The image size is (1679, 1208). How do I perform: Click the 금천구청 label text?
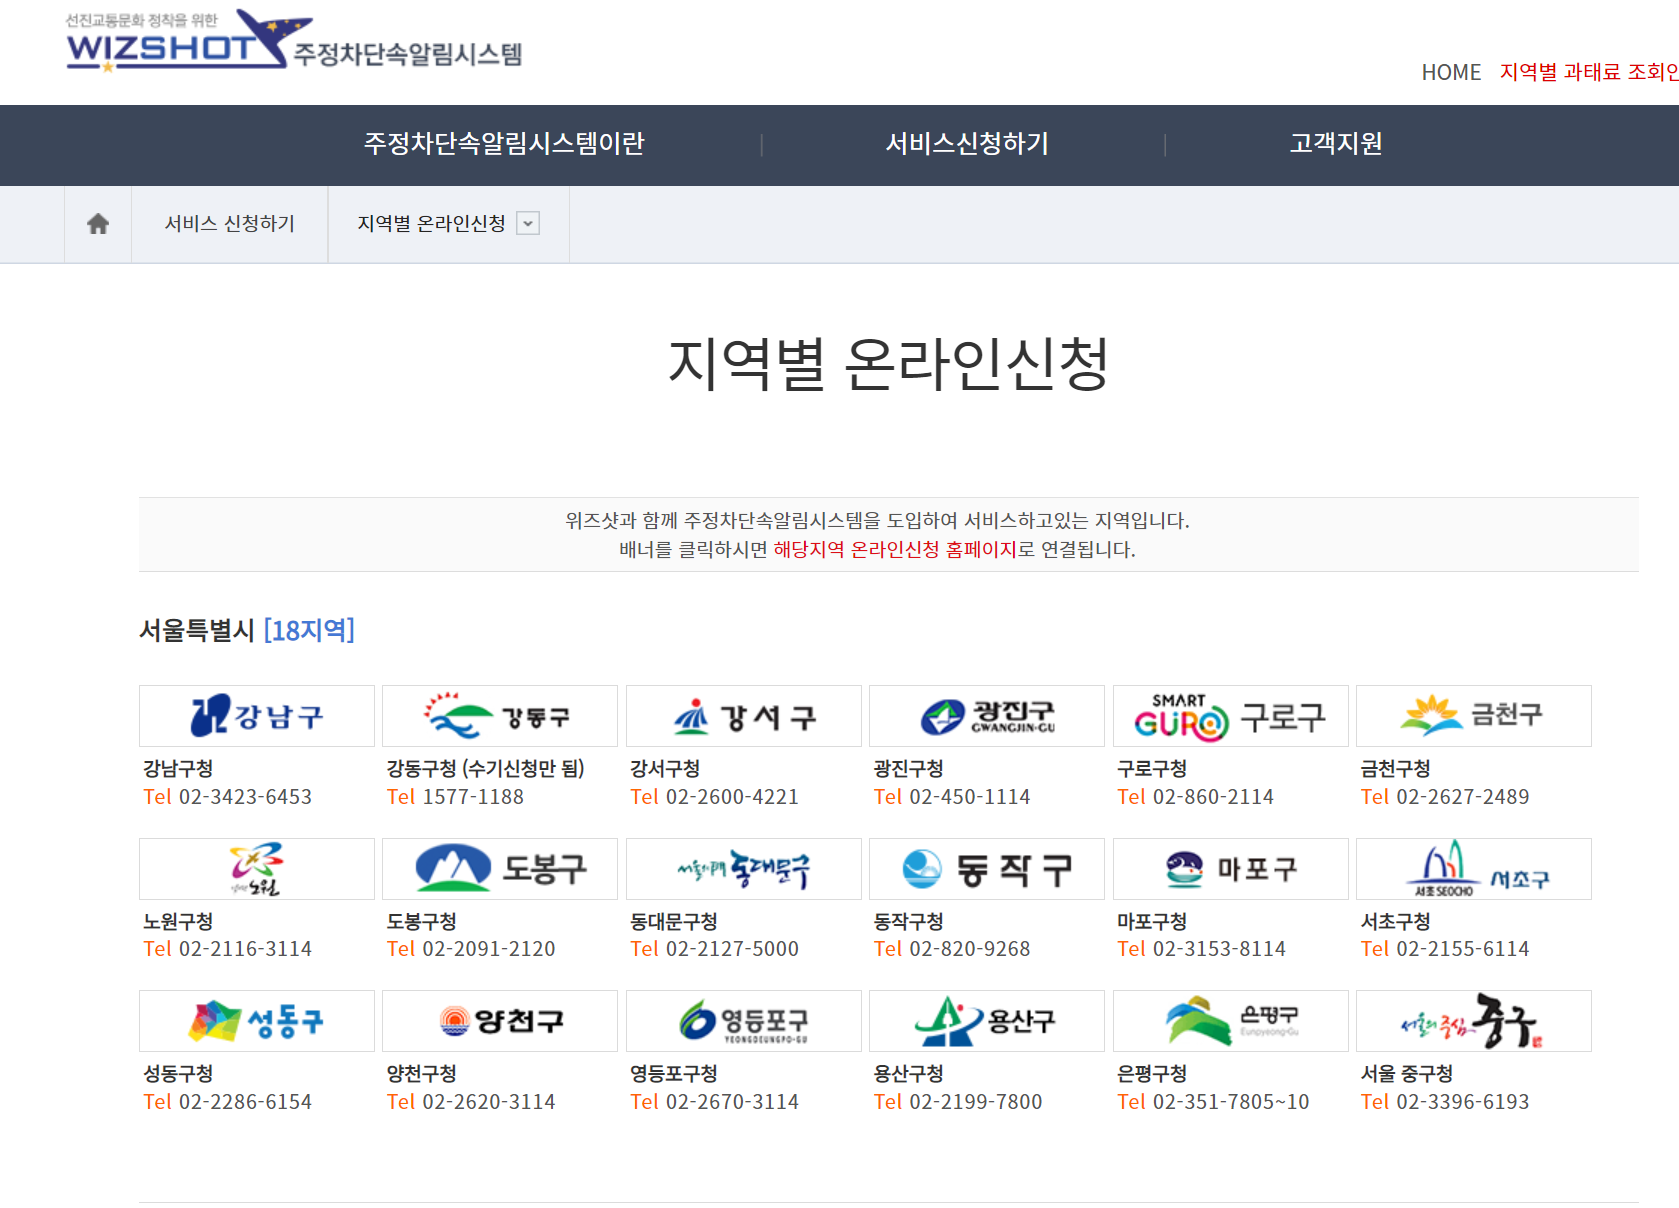coord(1395,768)
